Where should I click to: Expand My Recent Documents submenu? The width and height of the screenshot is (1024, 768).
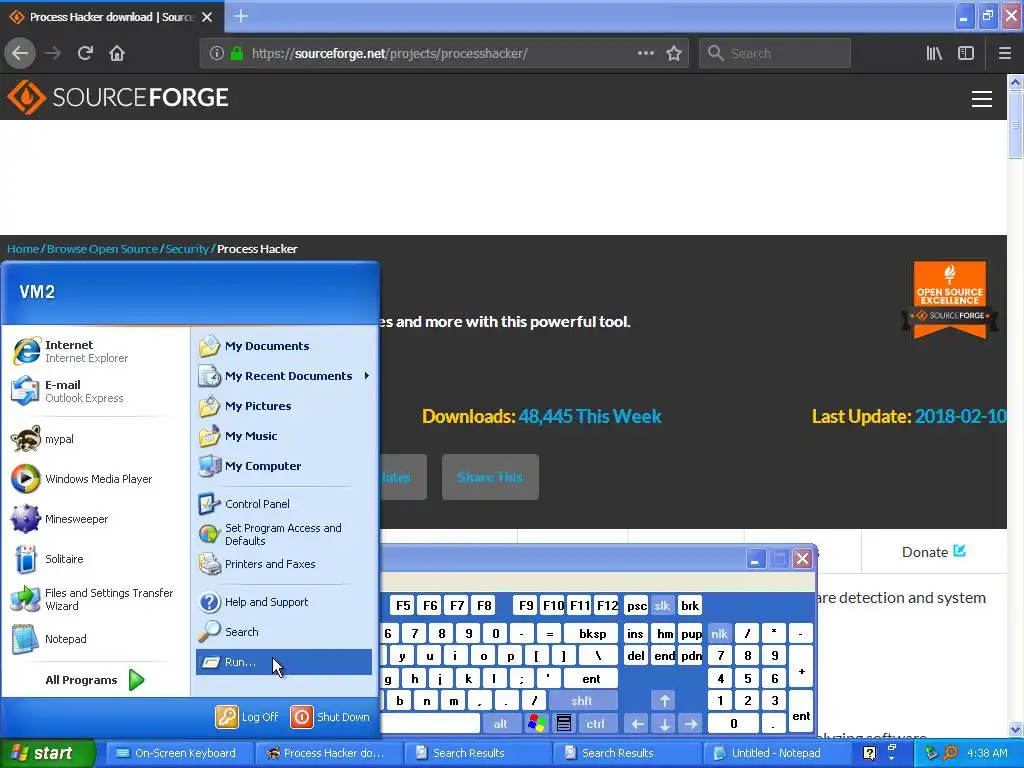(284, 376)
